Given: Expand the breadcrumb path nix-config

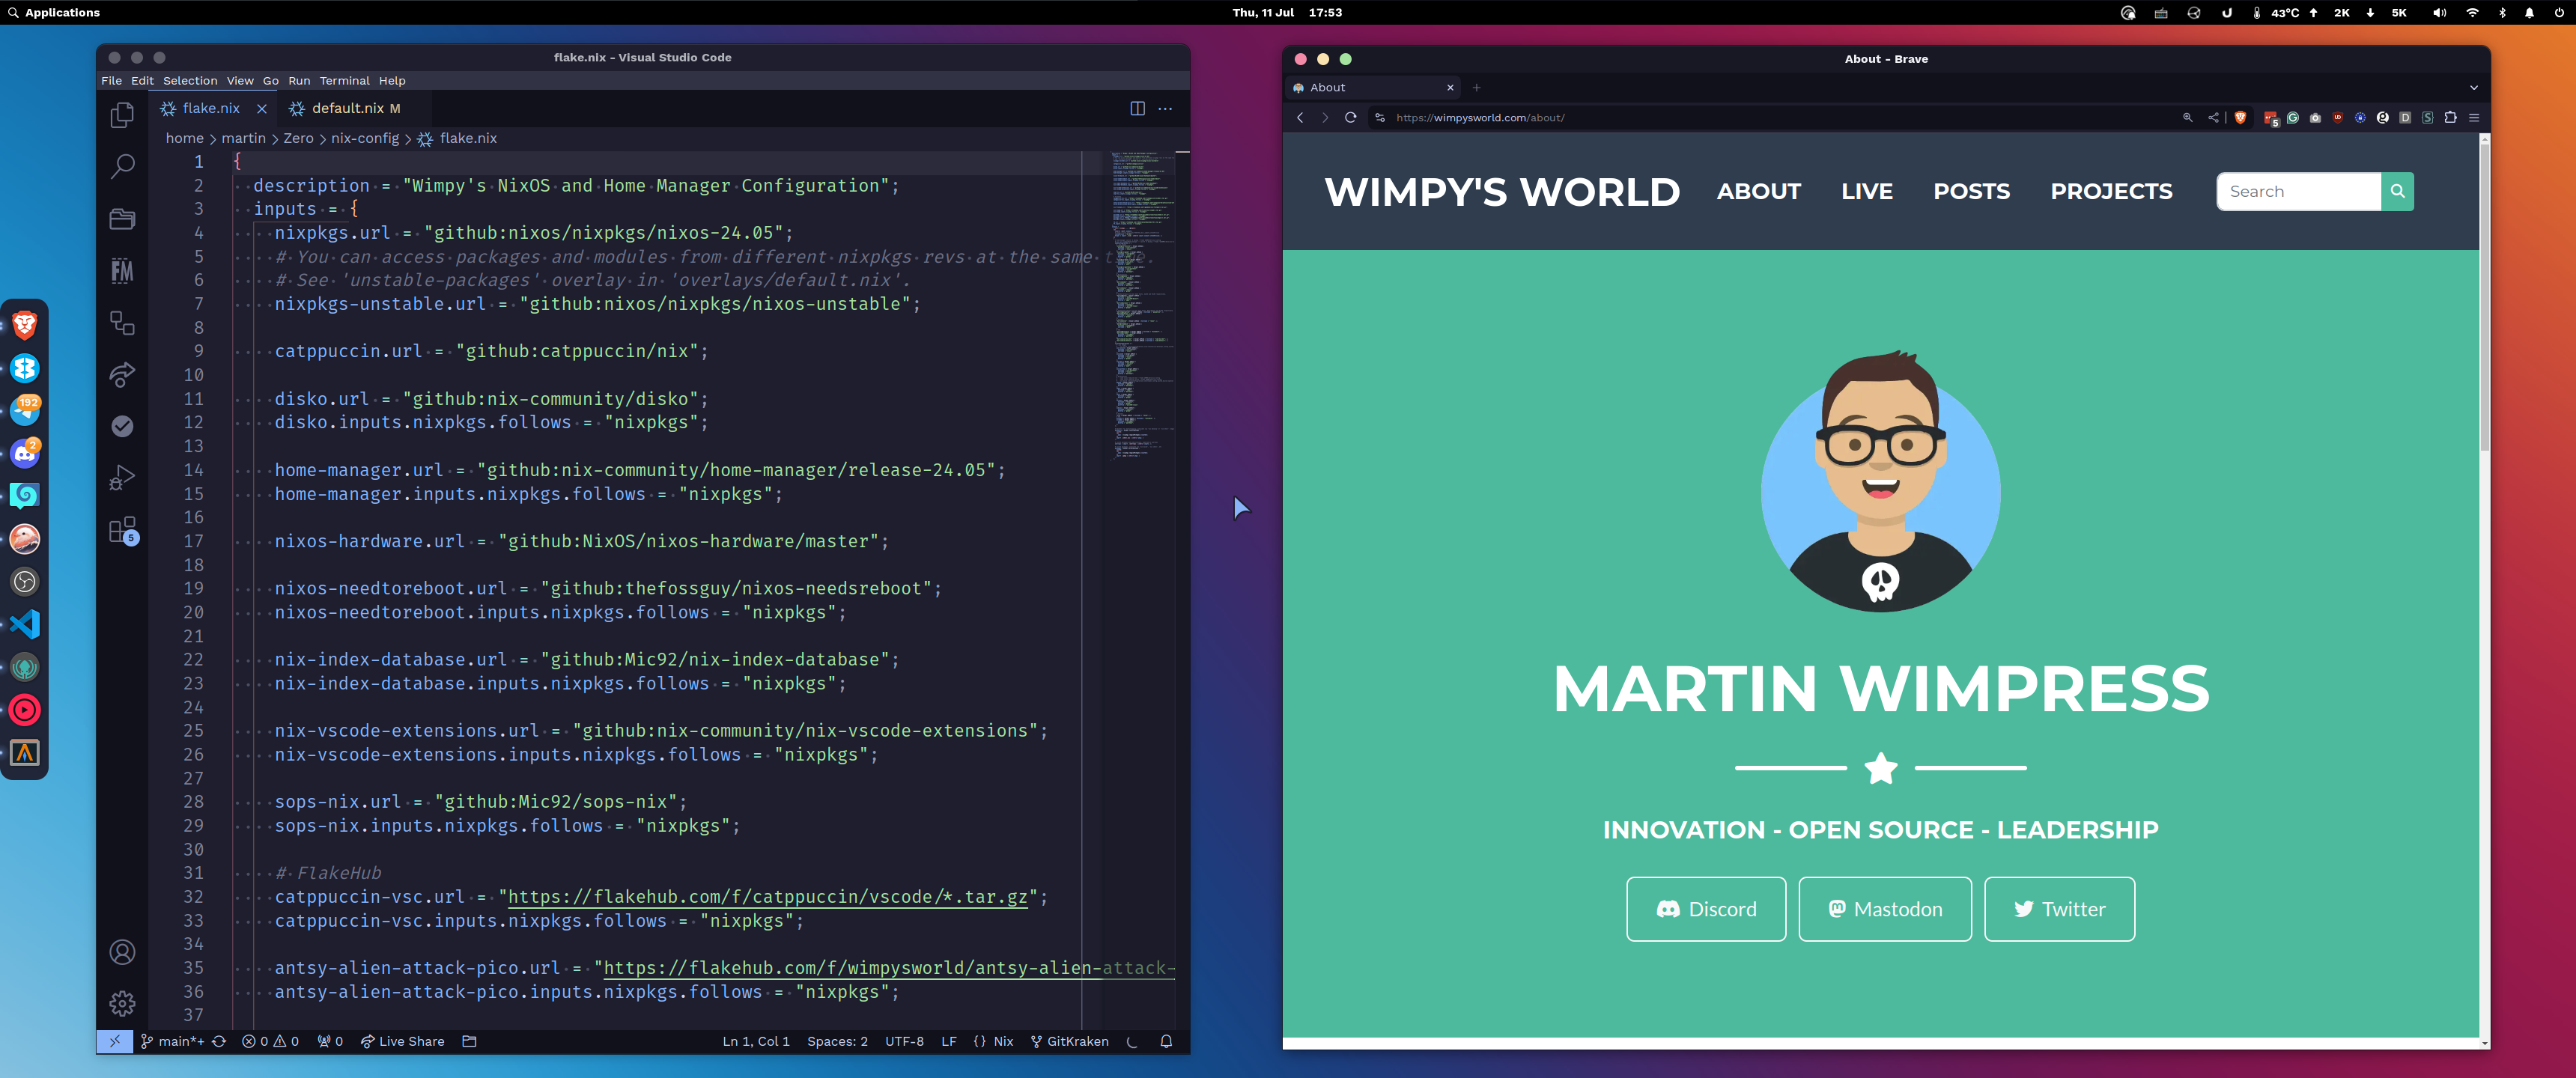Looking at the screenshot, I should pos(365,138).
